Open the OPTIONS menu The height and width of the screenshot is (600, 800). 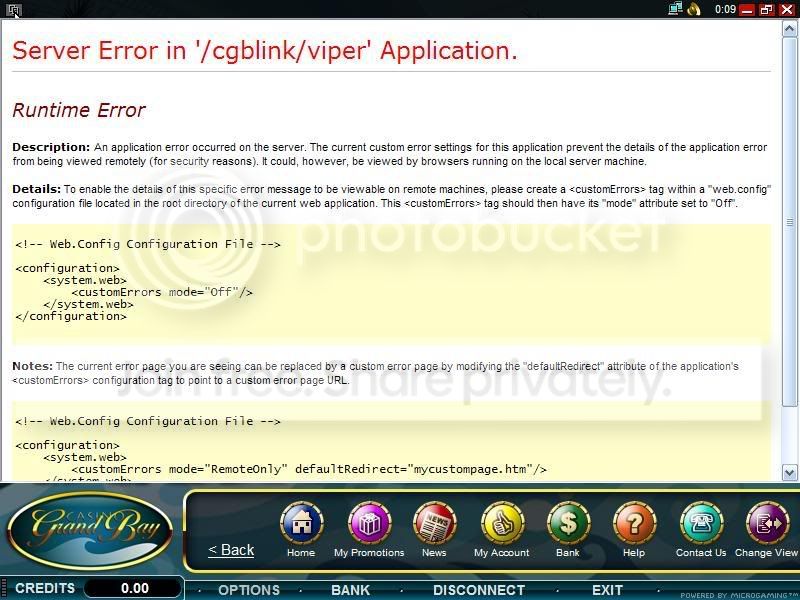coord(249,590)
